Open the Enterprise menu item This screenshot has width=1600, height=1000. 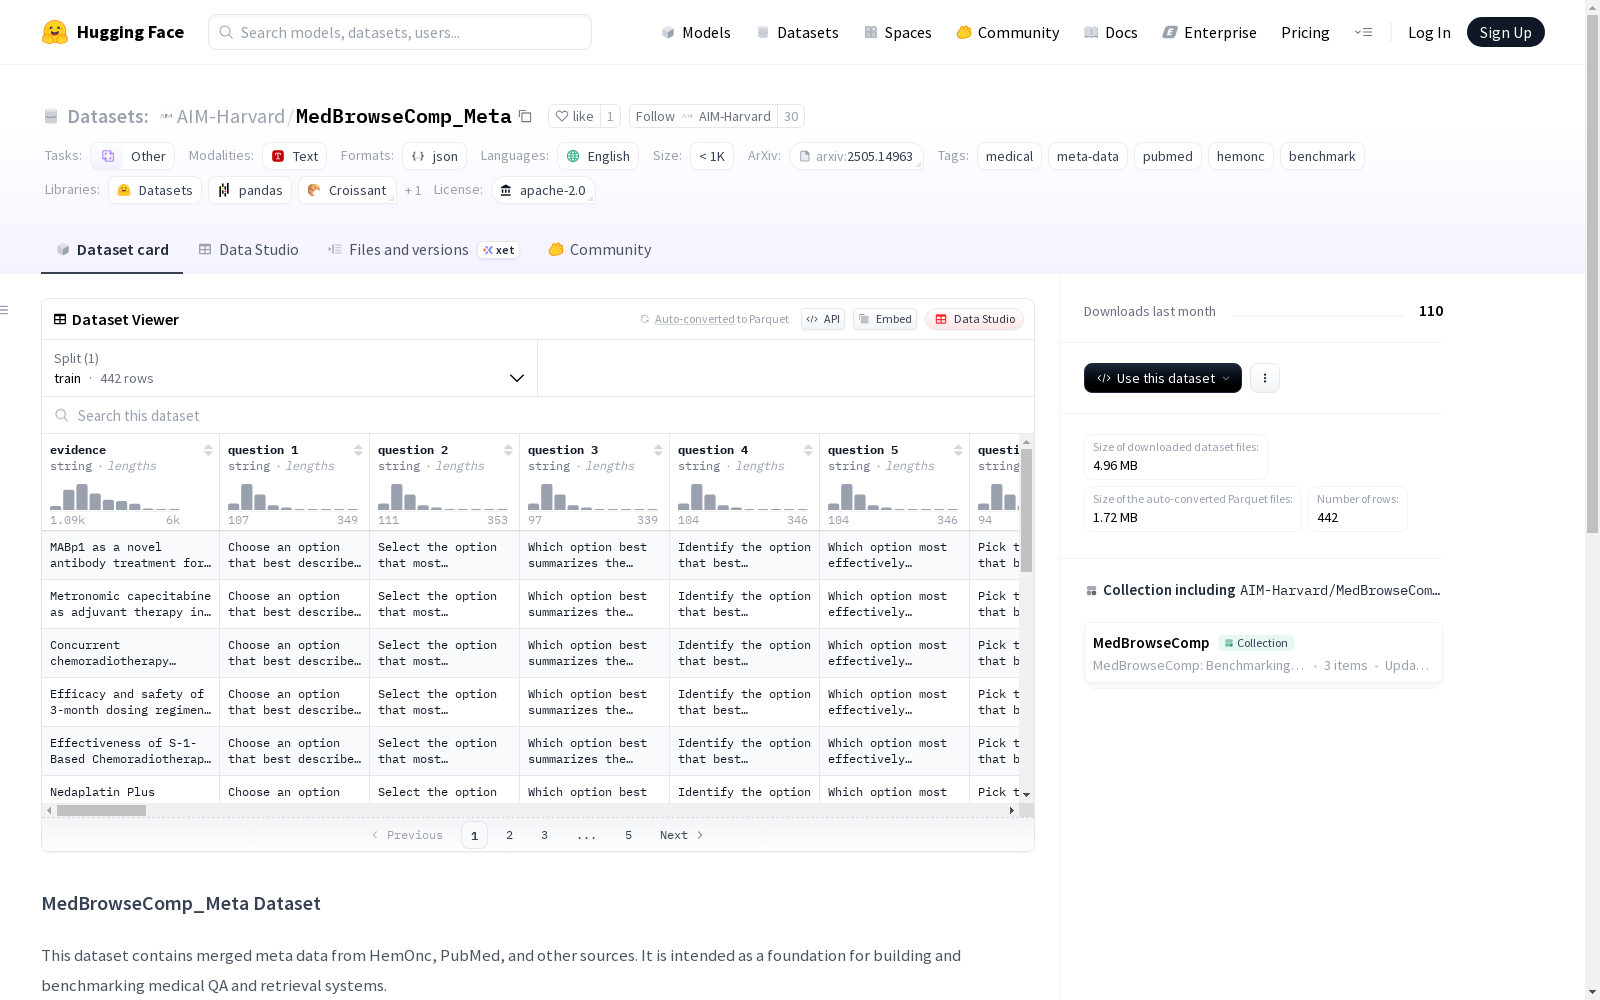pyautogui.click(x=1210, y=32)
